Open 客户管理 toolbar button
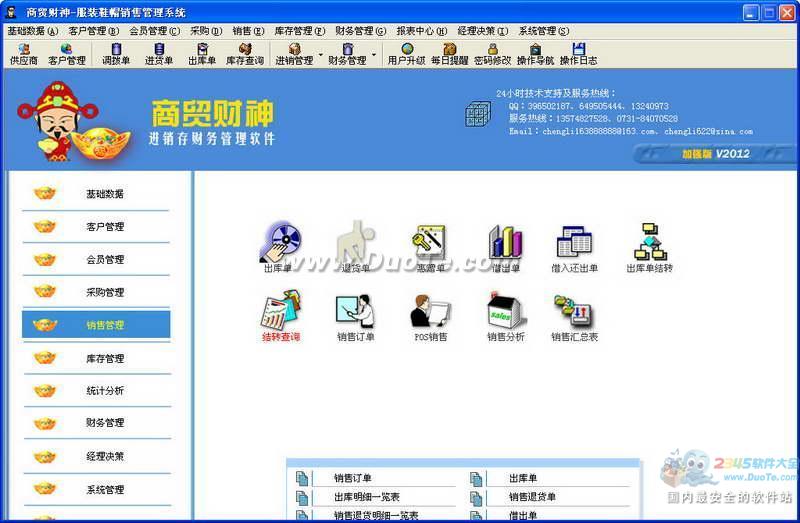800x523 pixels. (67, 55)
